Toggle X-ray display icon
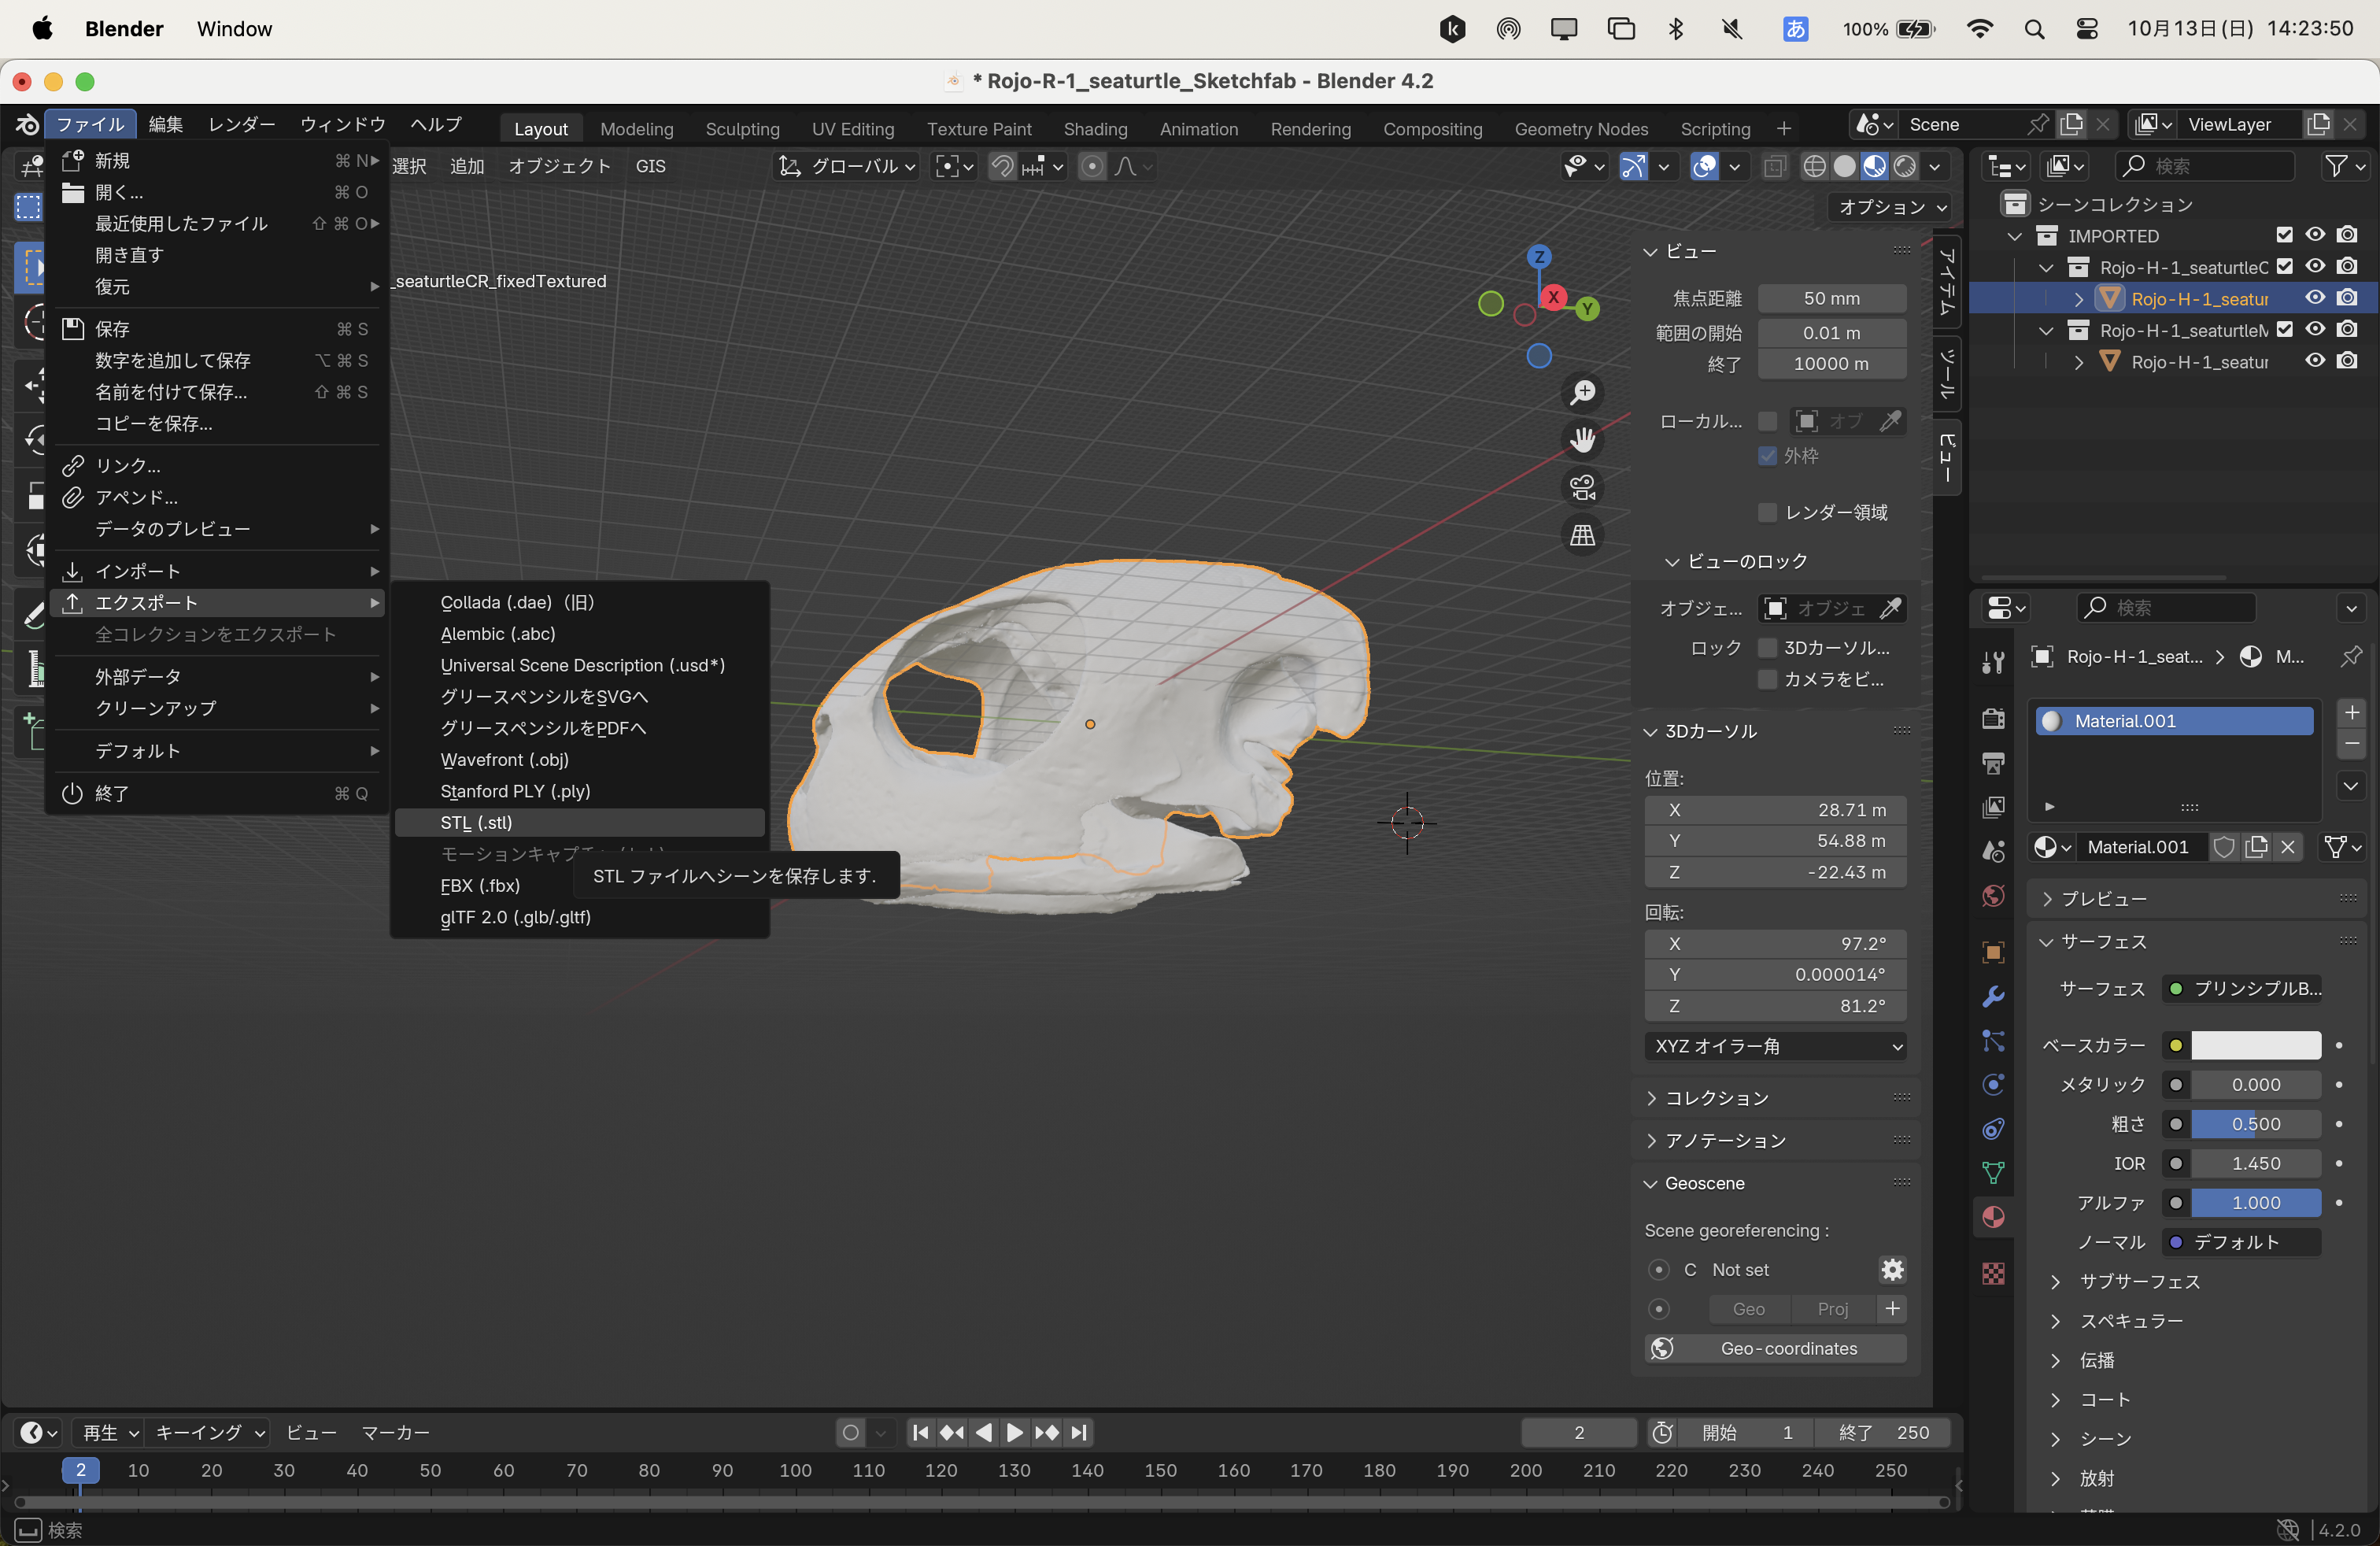2380x1546 pixels. pyautogui.click(x=1774, y=166)
